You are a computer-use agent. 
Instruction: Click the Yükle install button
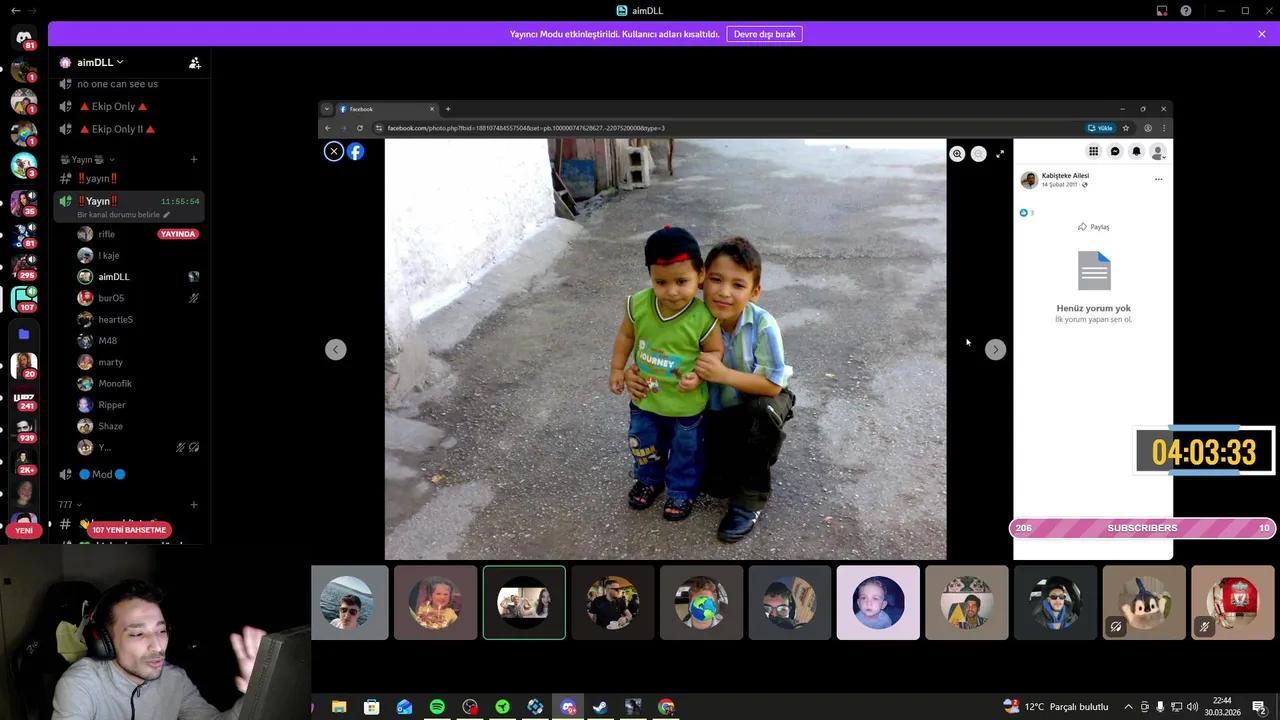(x=1100, y=128)
